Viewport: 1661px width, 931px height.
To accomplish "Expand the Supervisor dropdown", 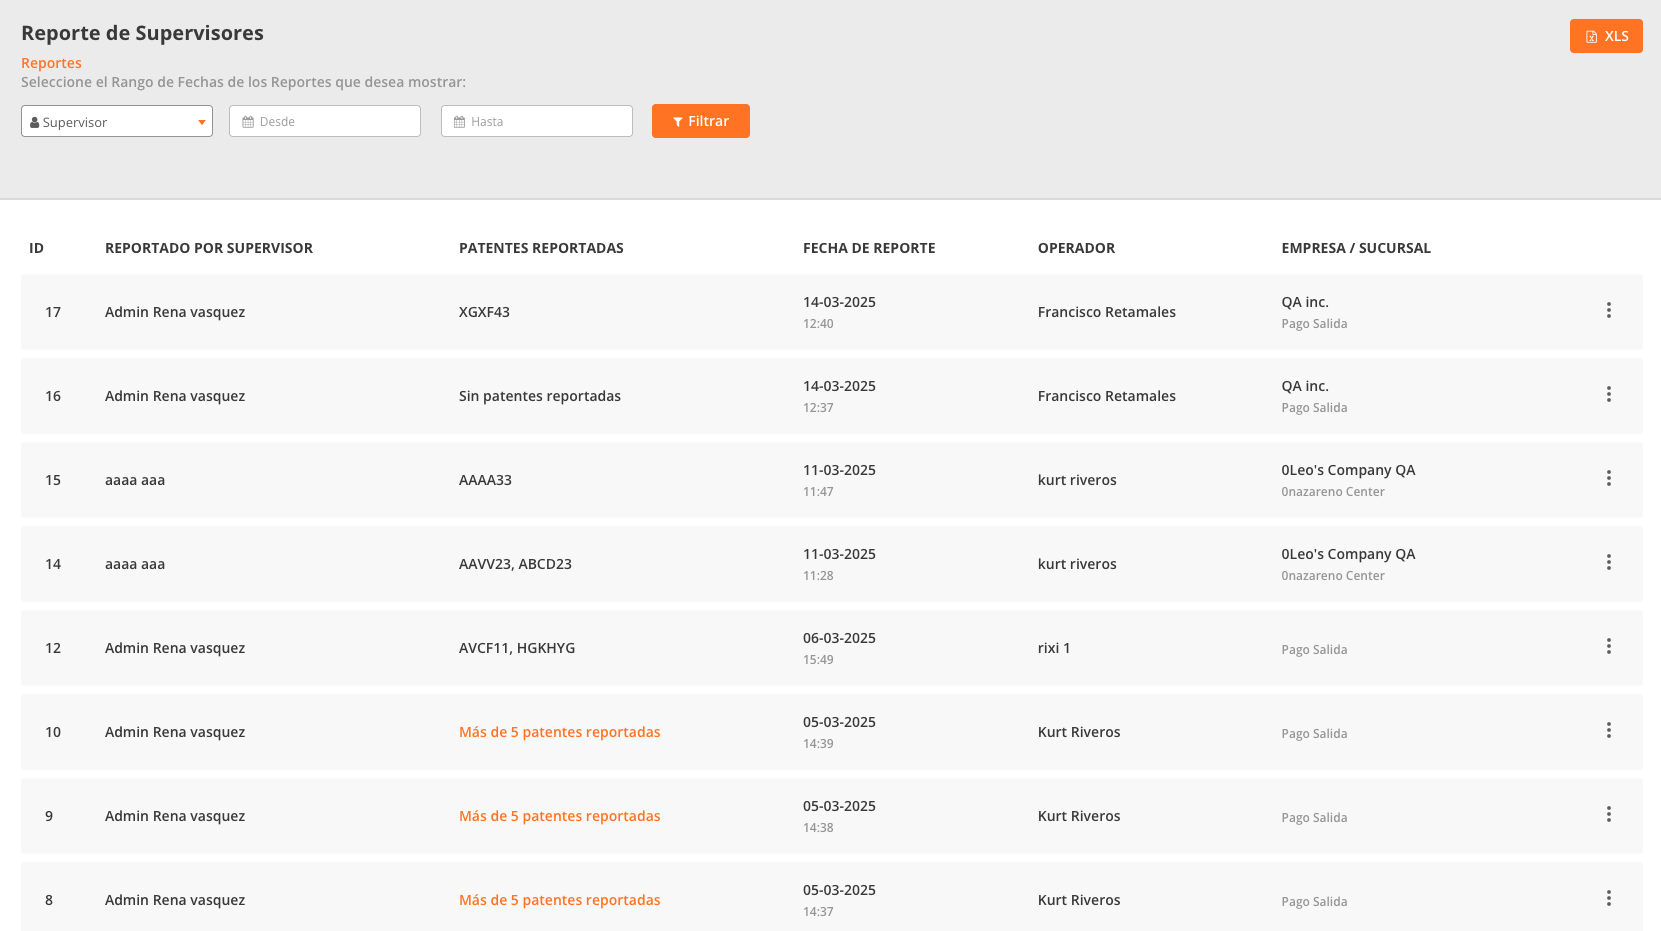I will pos(117,122).
